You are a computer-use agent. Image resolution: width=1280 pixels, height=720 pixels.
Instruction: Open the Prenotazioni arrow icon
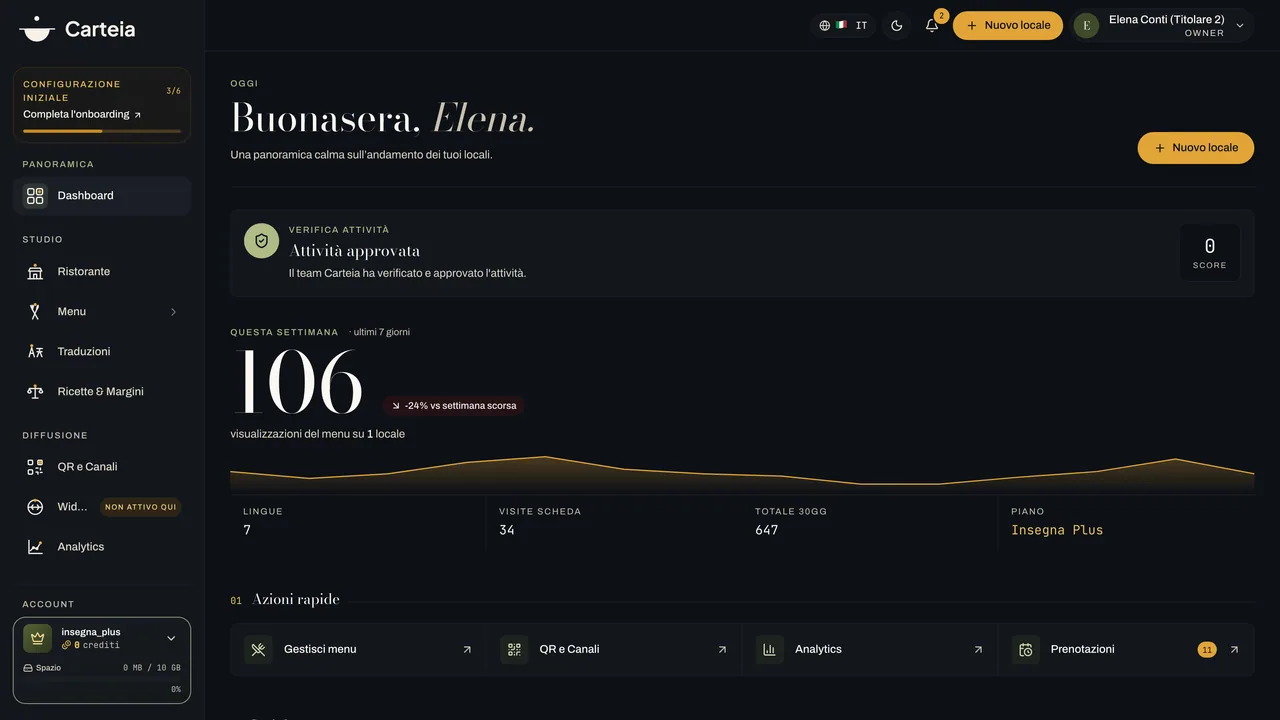pyautogui.click(x=1234, y=650)
